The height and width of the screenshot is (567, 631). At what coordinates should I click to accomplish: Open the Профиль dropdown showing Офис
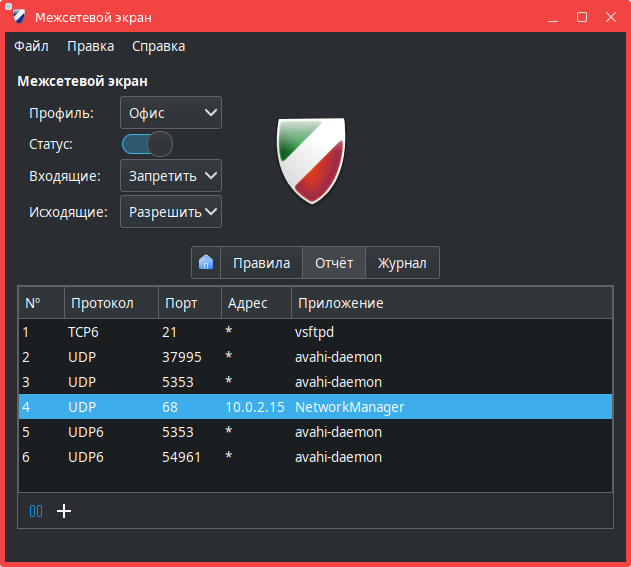click(171, 113)
